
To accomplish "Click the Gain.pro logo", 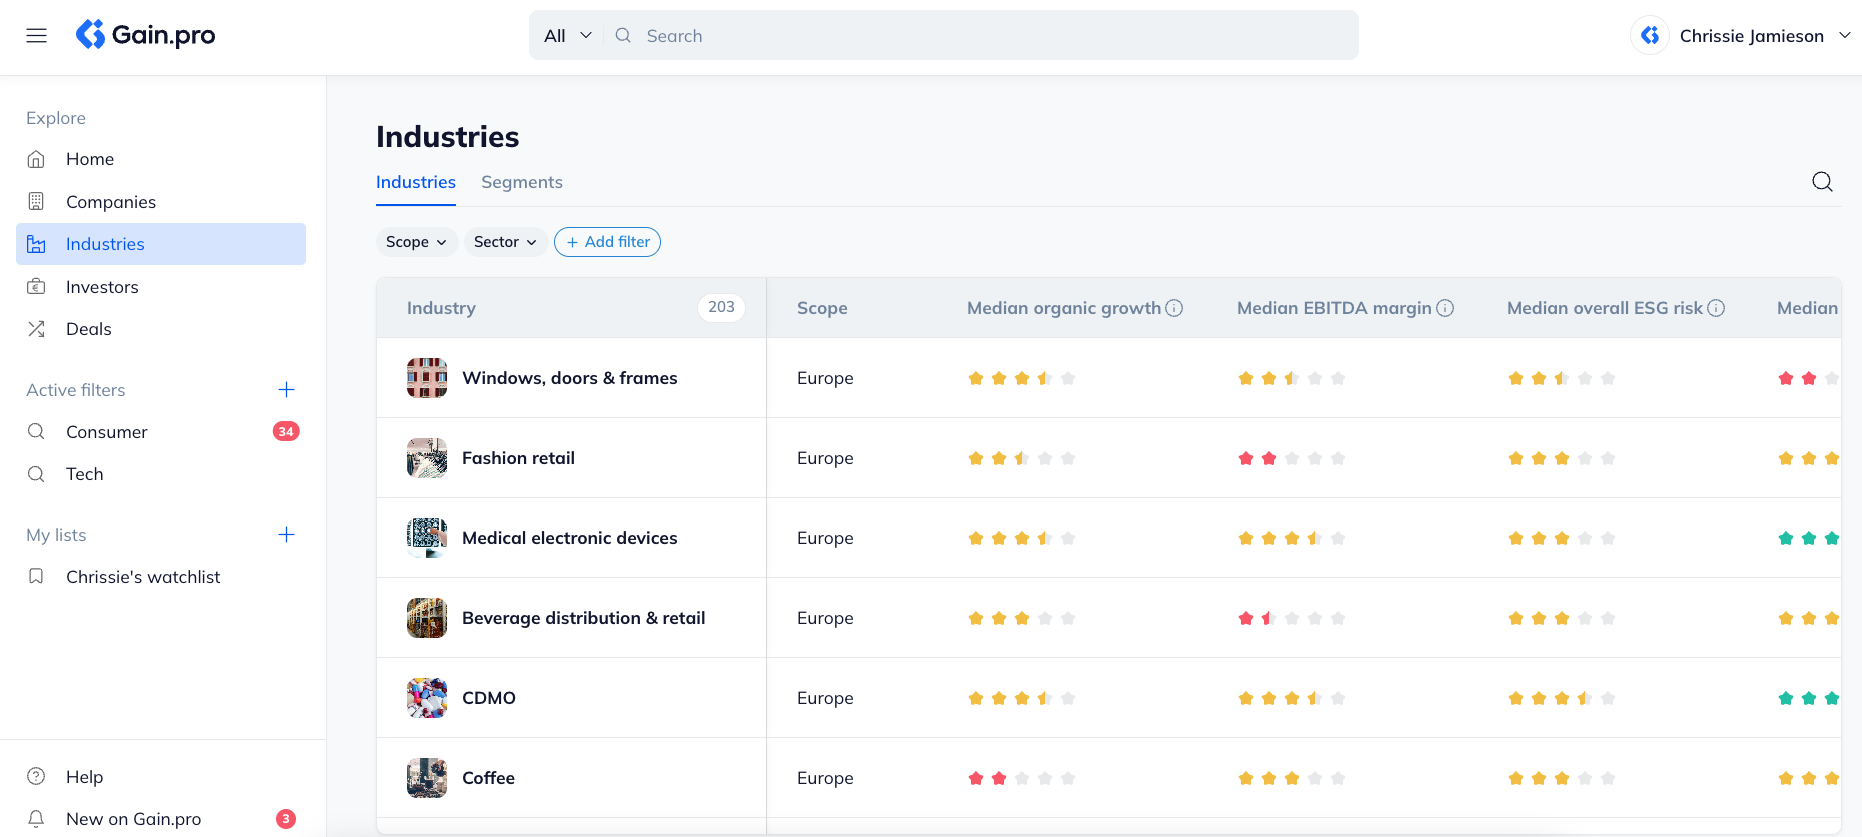I will tap(146, 35).
